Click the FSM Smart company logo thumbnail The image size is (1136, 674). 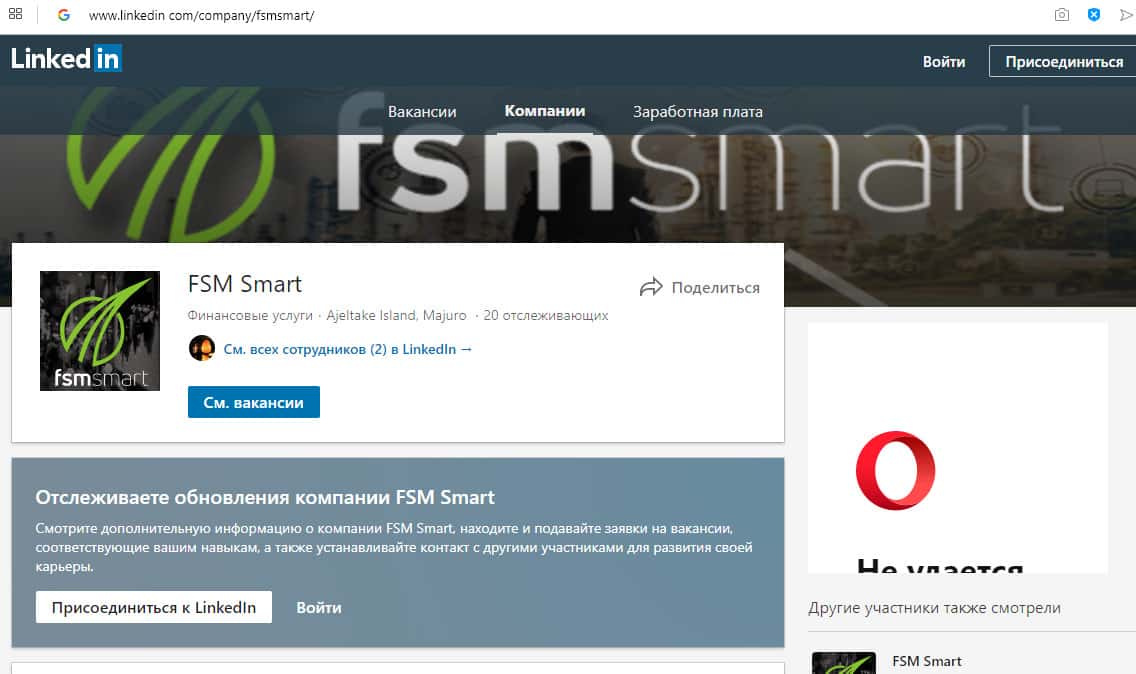(100, 331)
